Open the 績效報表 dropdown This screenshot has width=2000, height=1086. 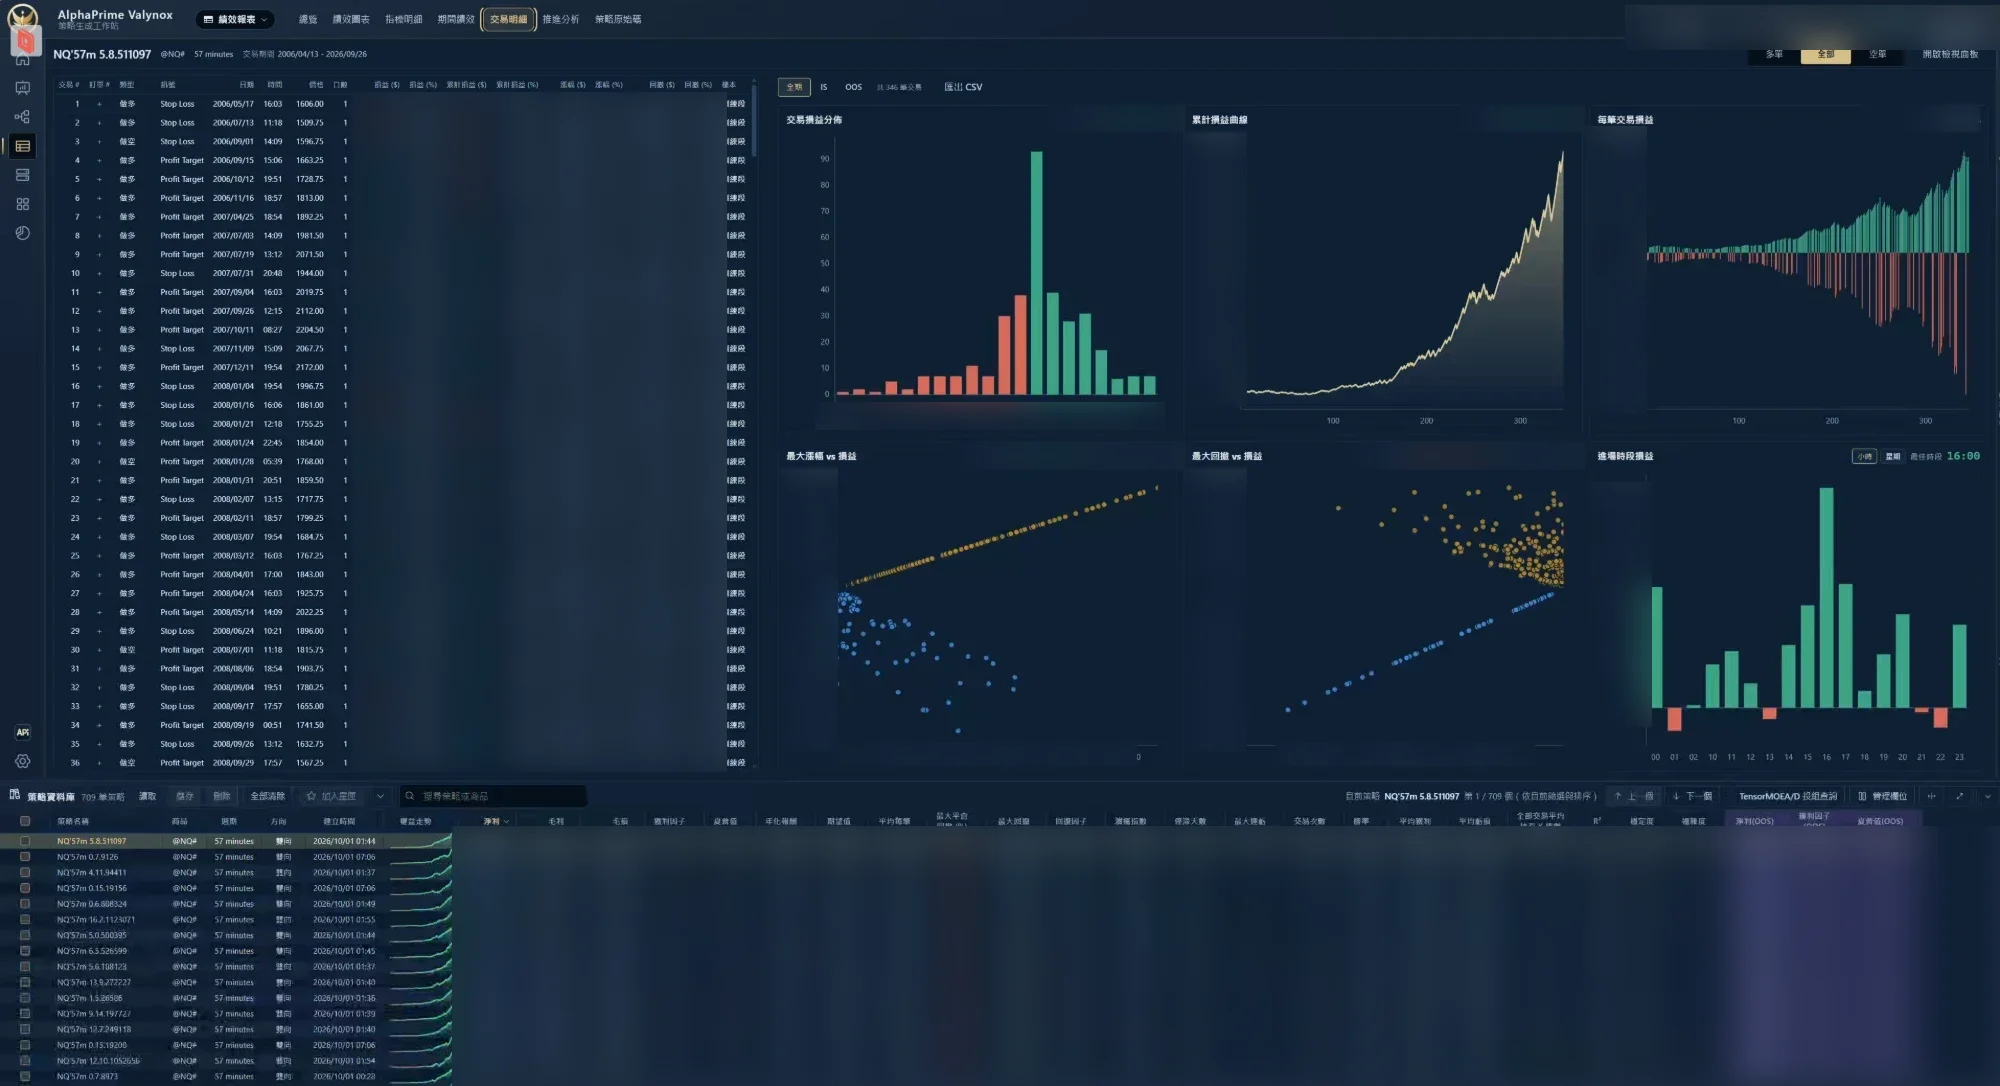tap(236, 19)
